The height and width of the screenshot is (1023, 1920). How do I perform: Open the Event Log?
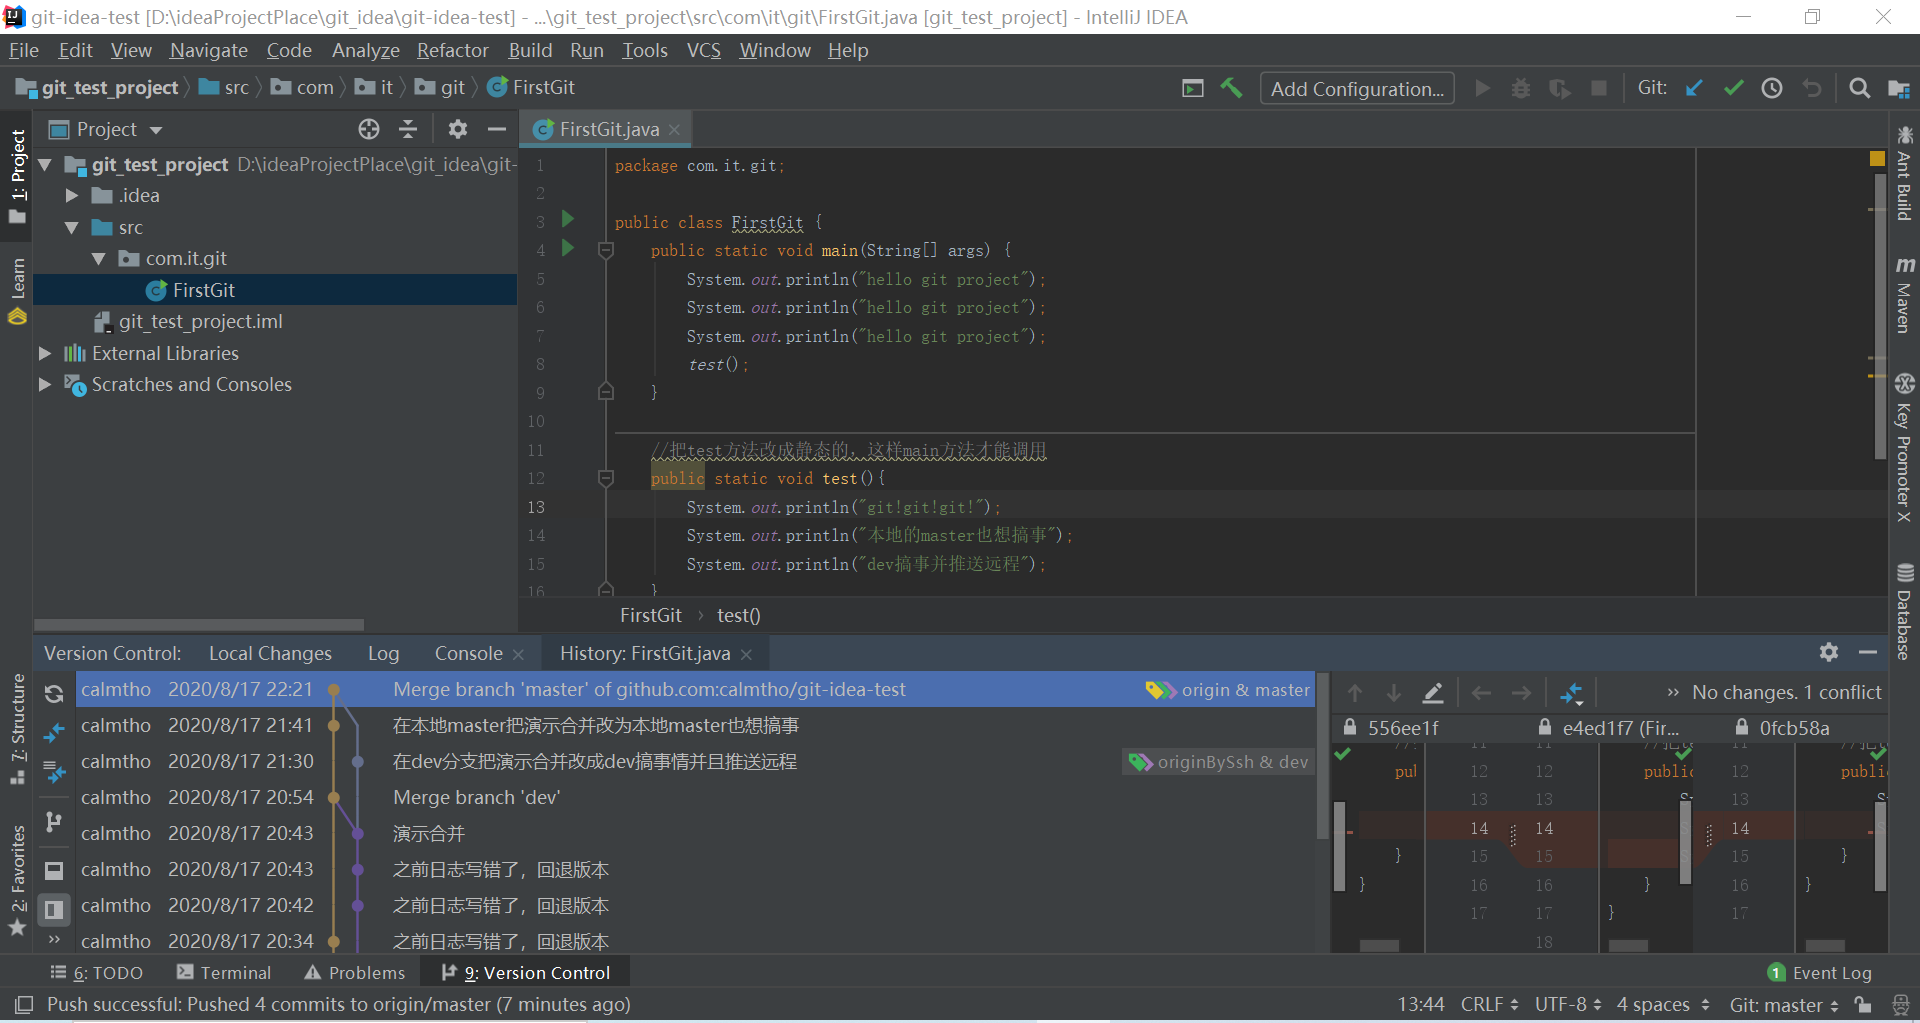coord(1820,973)
